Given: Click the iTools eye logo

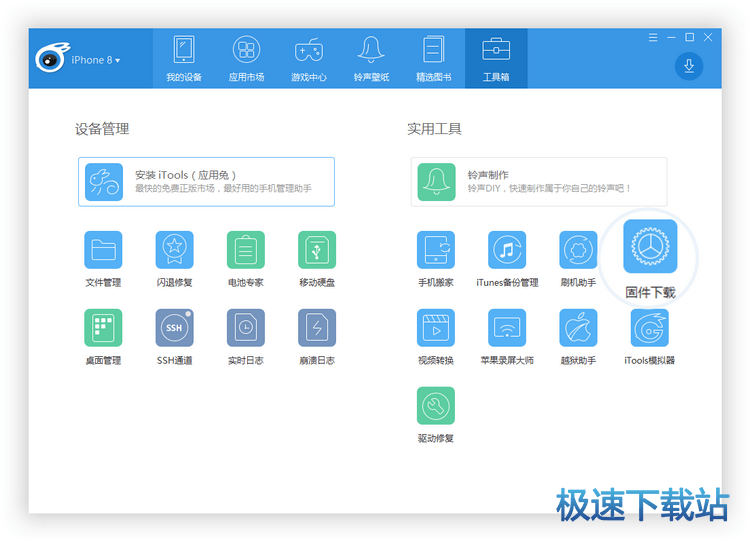Looking at the screenshot, I should point(52,58).
